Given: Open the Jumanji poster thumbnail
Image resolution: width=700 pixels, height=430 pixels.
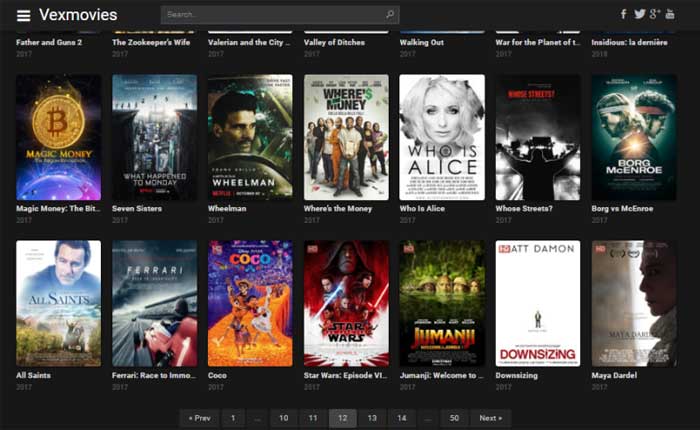Looking at the screenshot, I should [x=442, y=304].
